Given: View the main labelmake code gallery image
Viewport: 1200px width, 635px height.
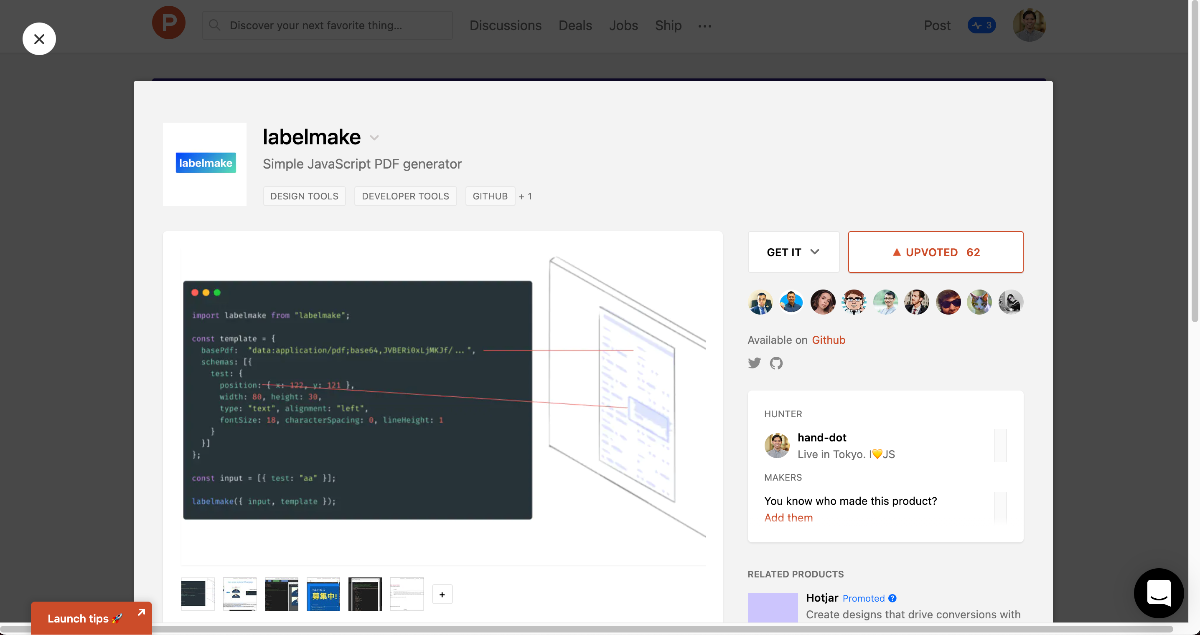Looking at the screenshot, I should [x=443, y=400].
